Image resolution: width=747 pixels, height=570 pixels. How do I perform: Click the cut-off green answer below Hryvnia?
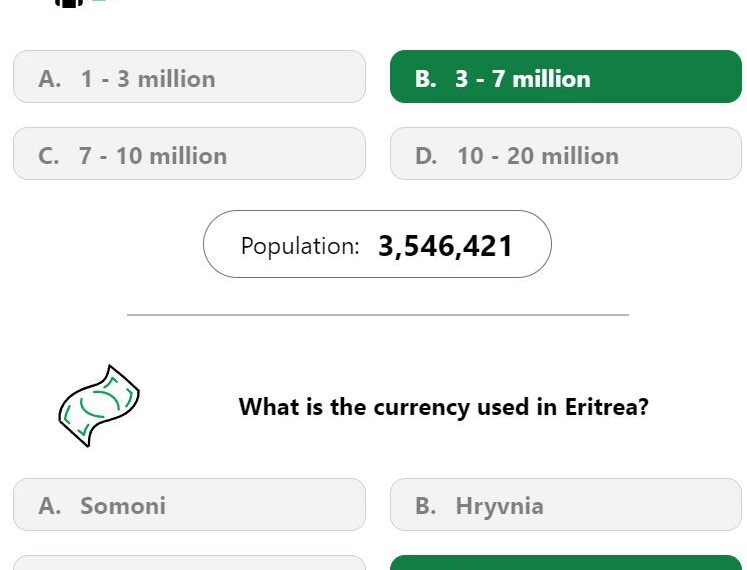(565, 563)
